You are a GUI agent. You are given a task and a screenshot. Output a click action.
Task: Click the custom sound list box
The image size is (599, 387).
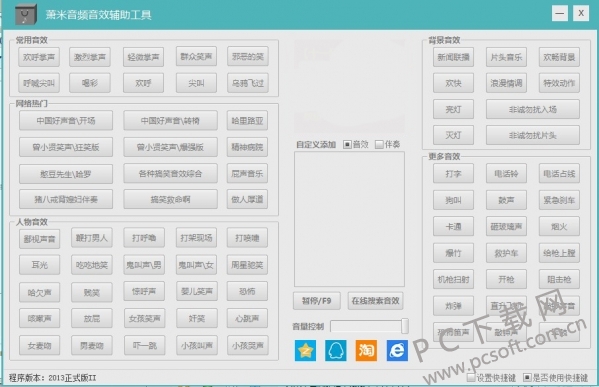(x=349, y=219)
